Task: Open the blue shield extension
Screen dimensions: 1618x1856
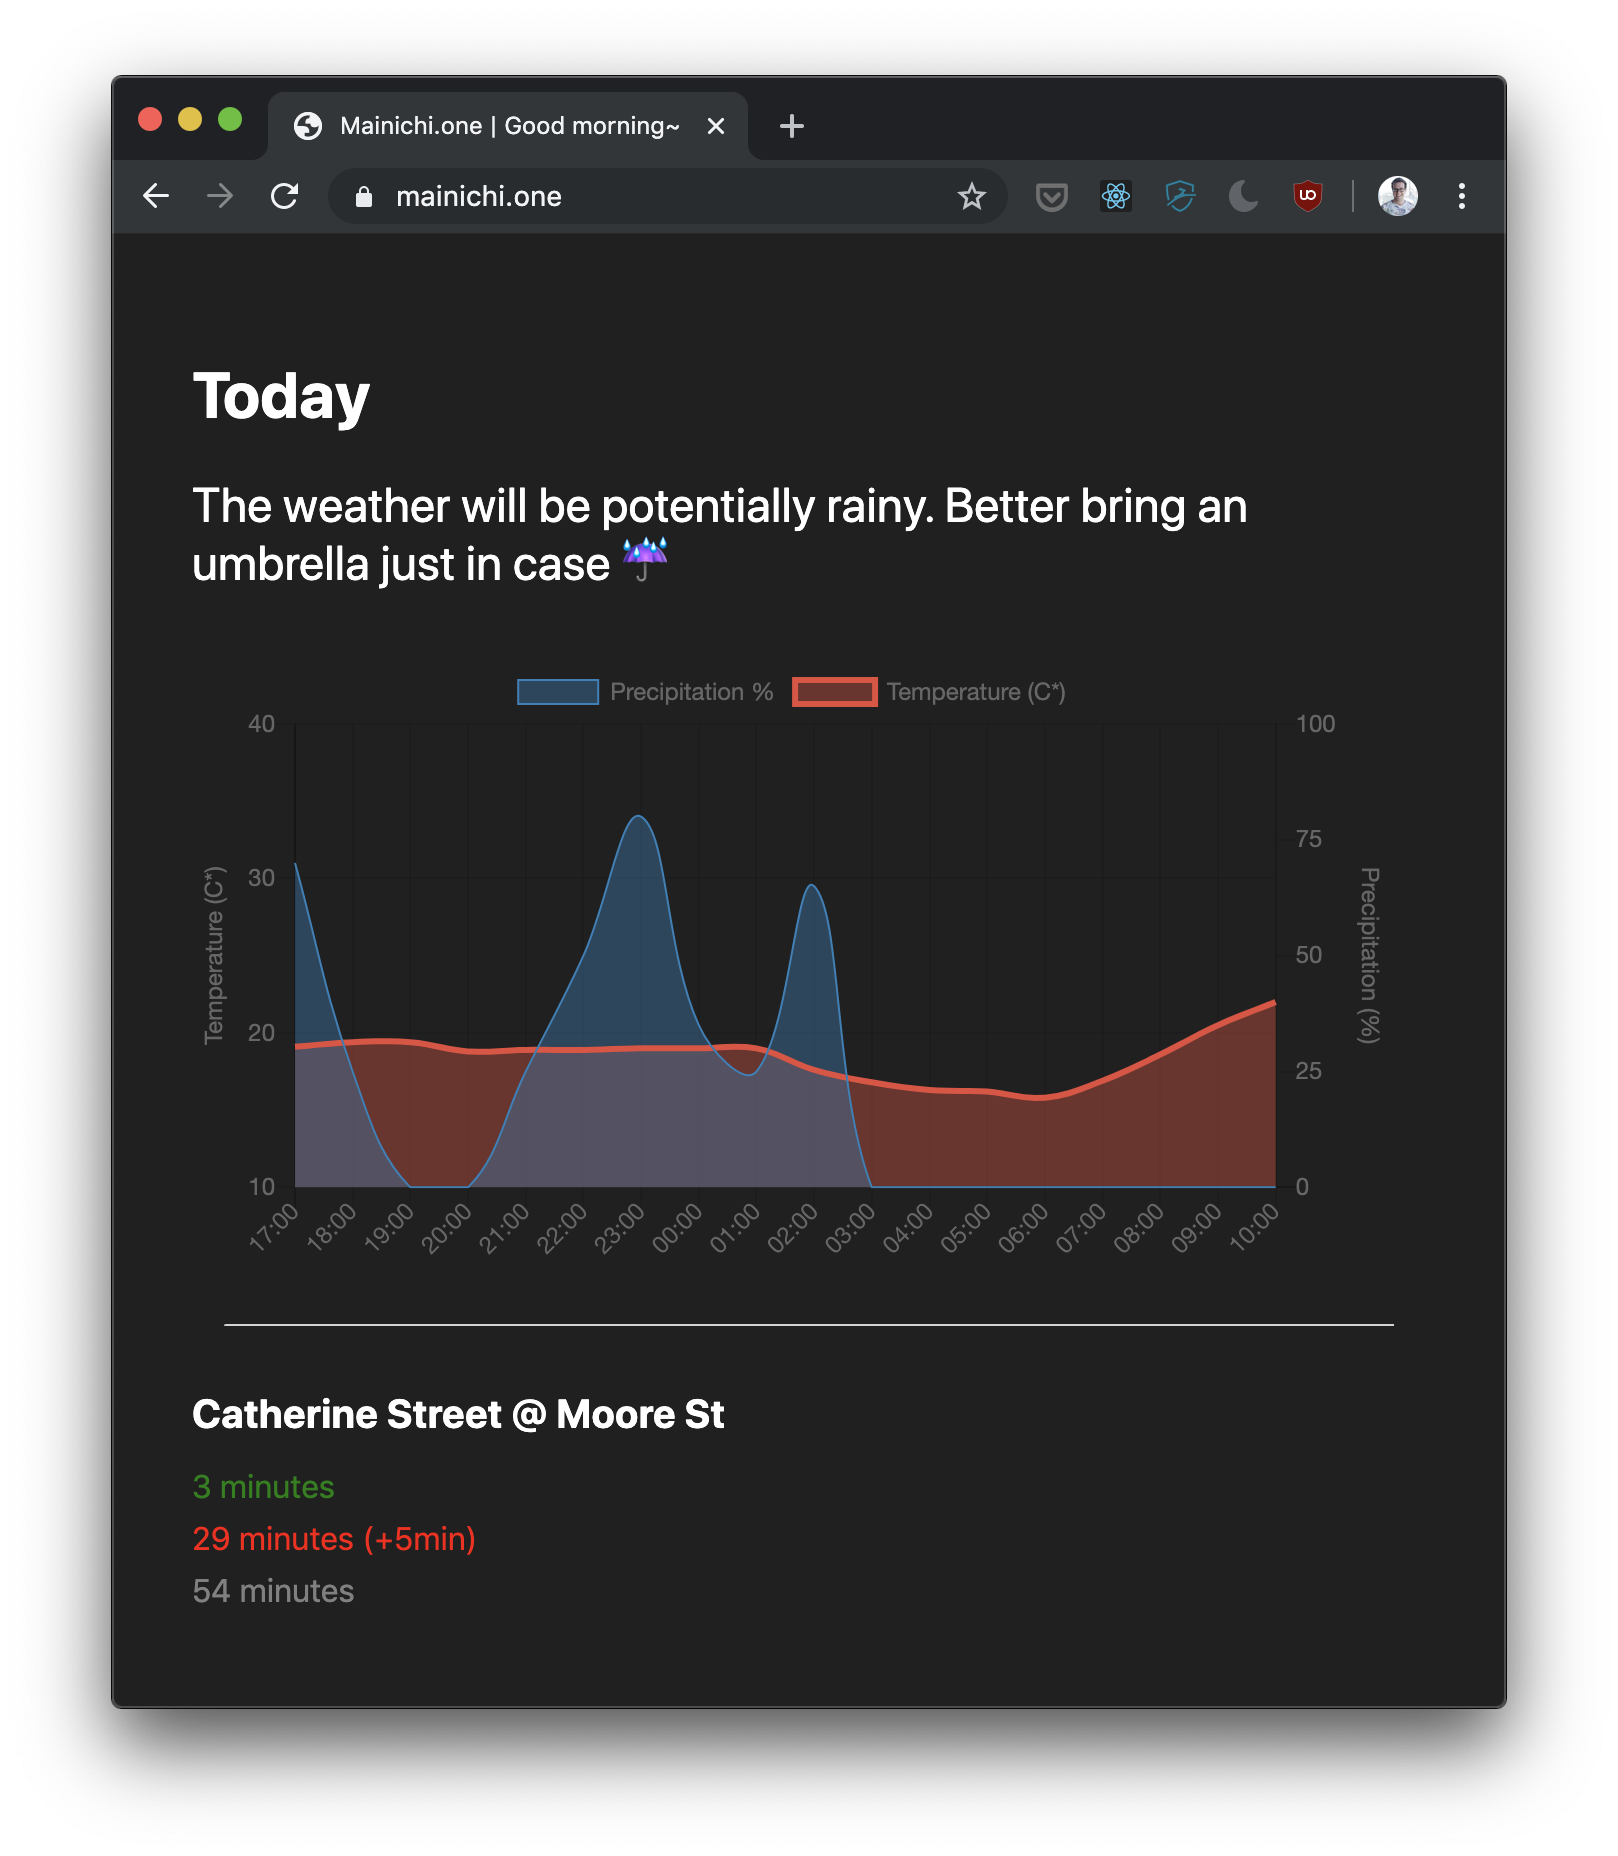Action: coord(1180,196)
